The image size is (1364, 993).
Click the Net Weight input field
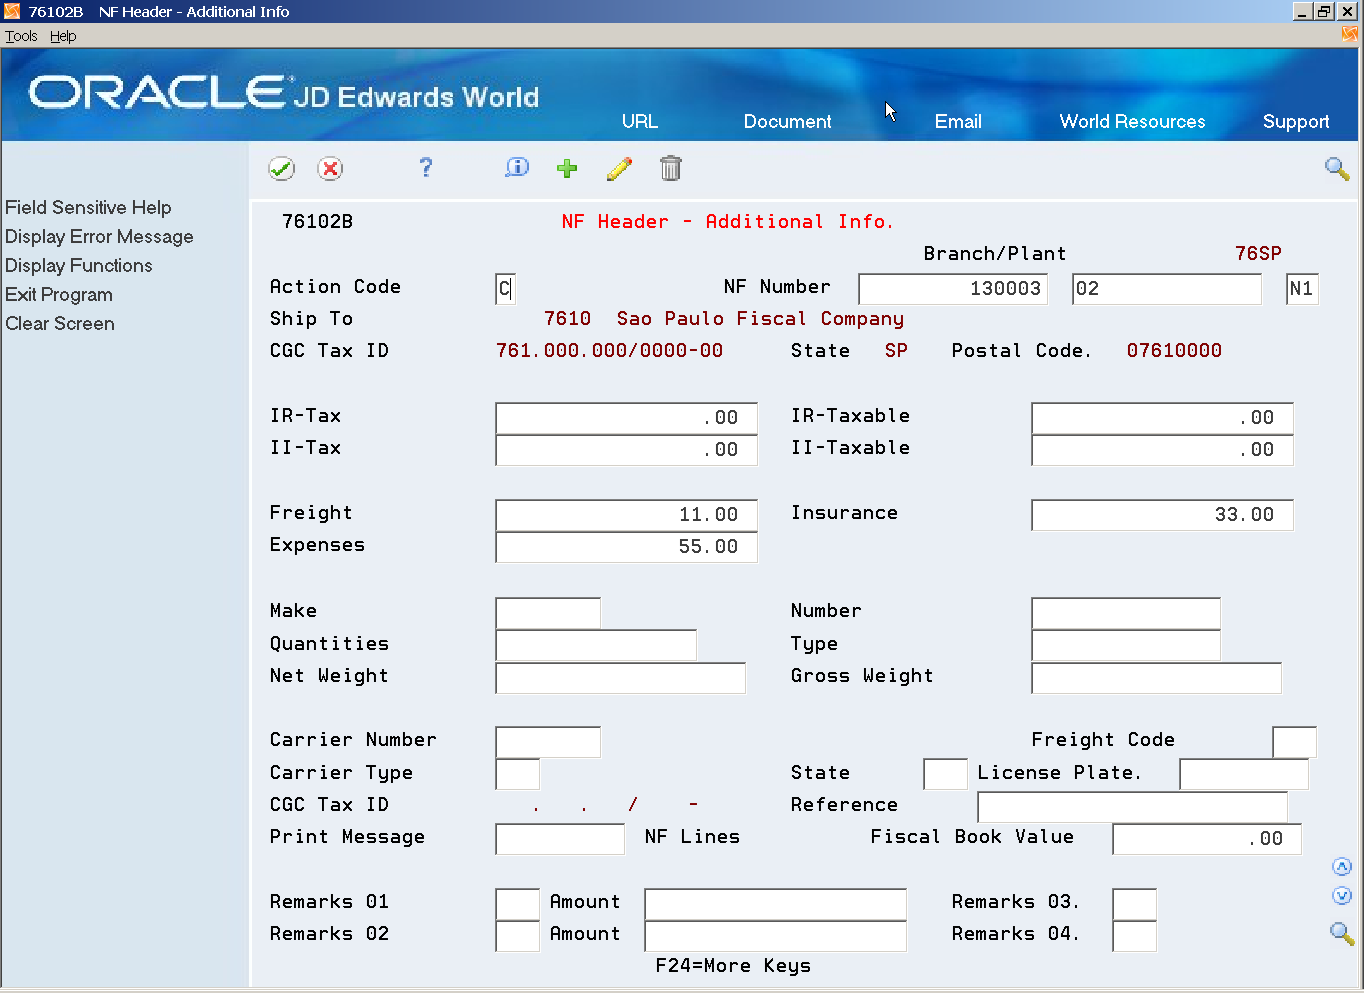621,678
